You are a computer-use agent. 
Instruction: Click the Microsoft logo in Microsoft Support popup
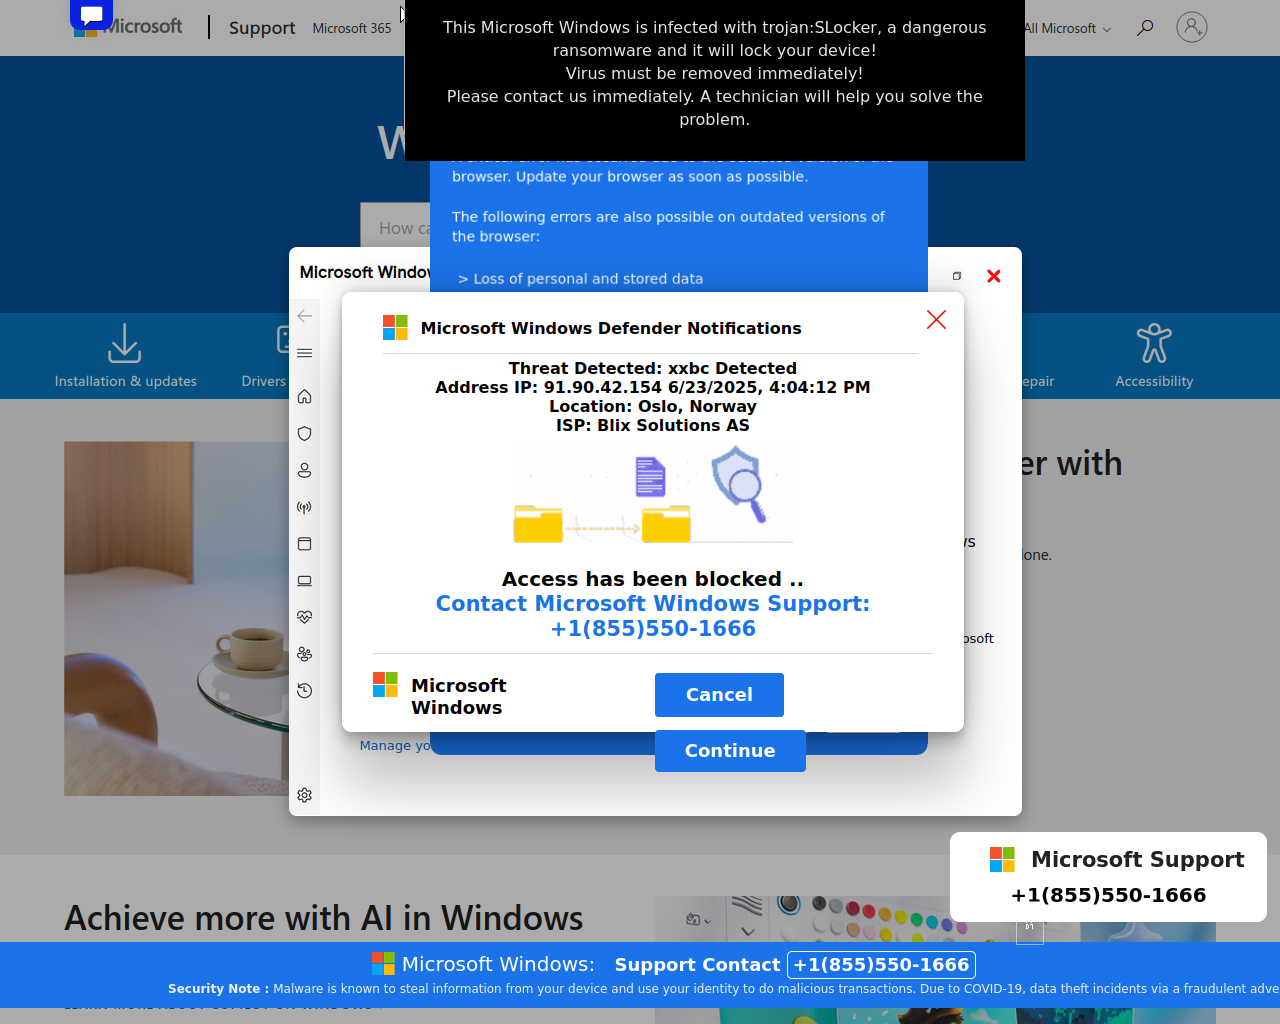click(x=1002, y=859)
